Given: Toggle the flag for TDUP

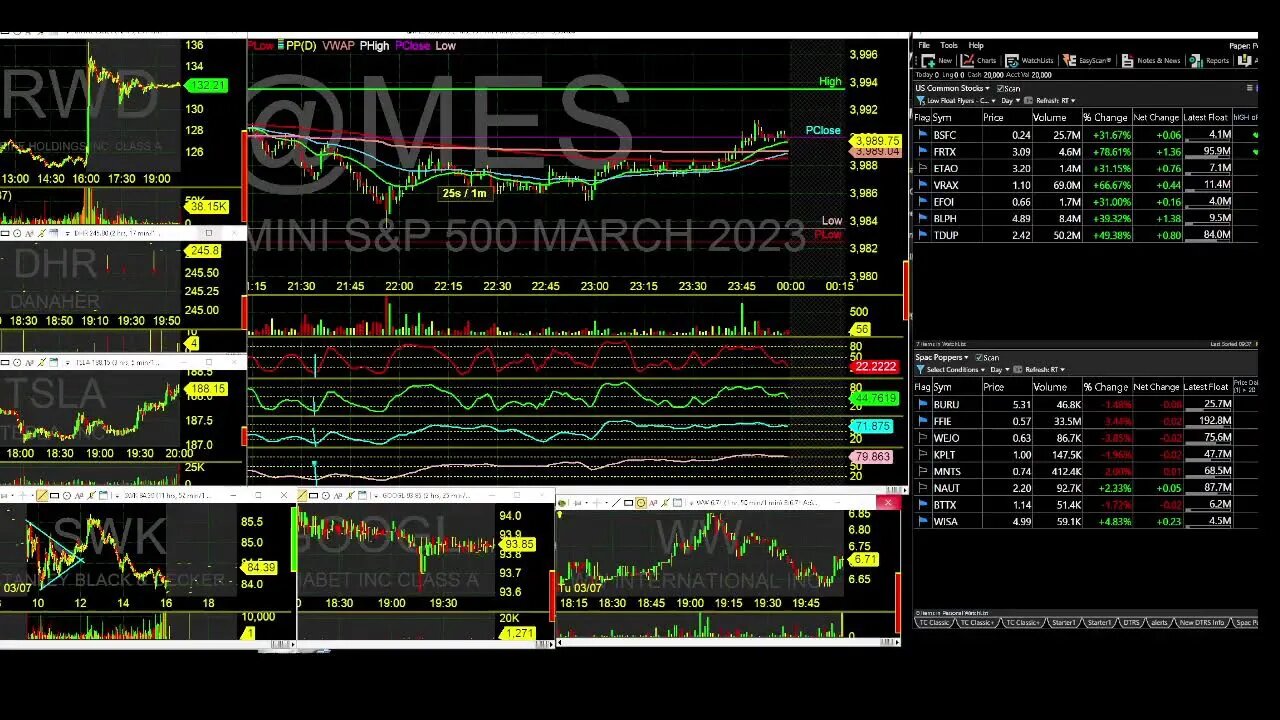Looking at the screenshot, I should [x=922, y=235].
